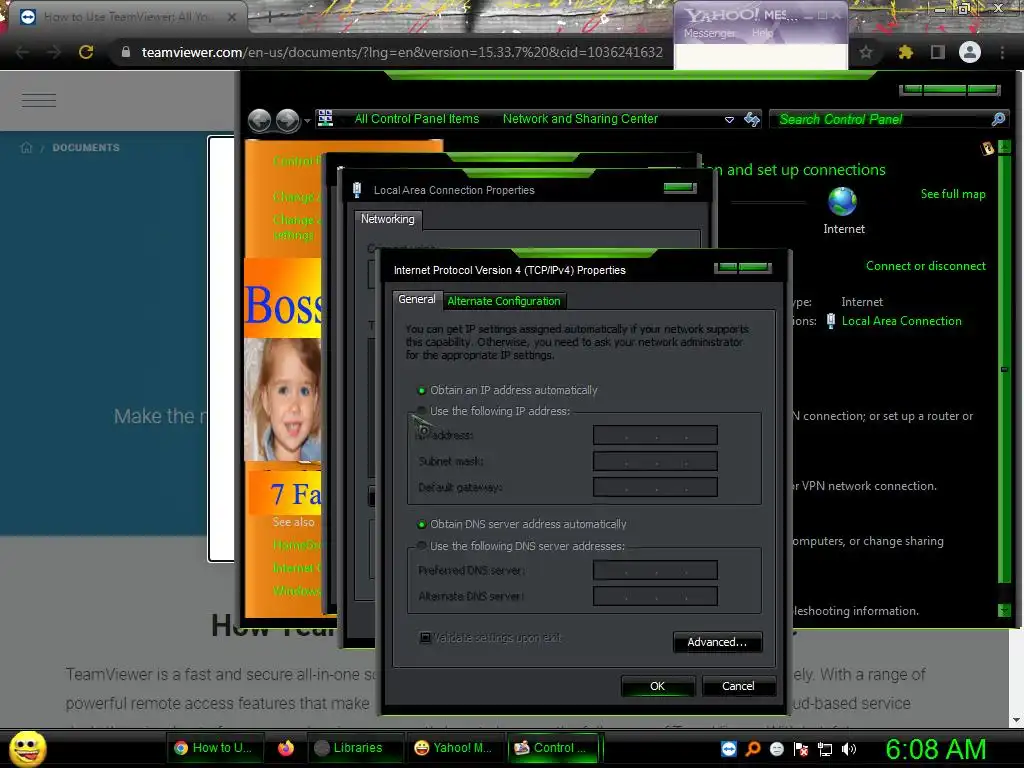Screen dimensions: 1024x768
Task: Switch to the General tab
Action: (417, 299)
